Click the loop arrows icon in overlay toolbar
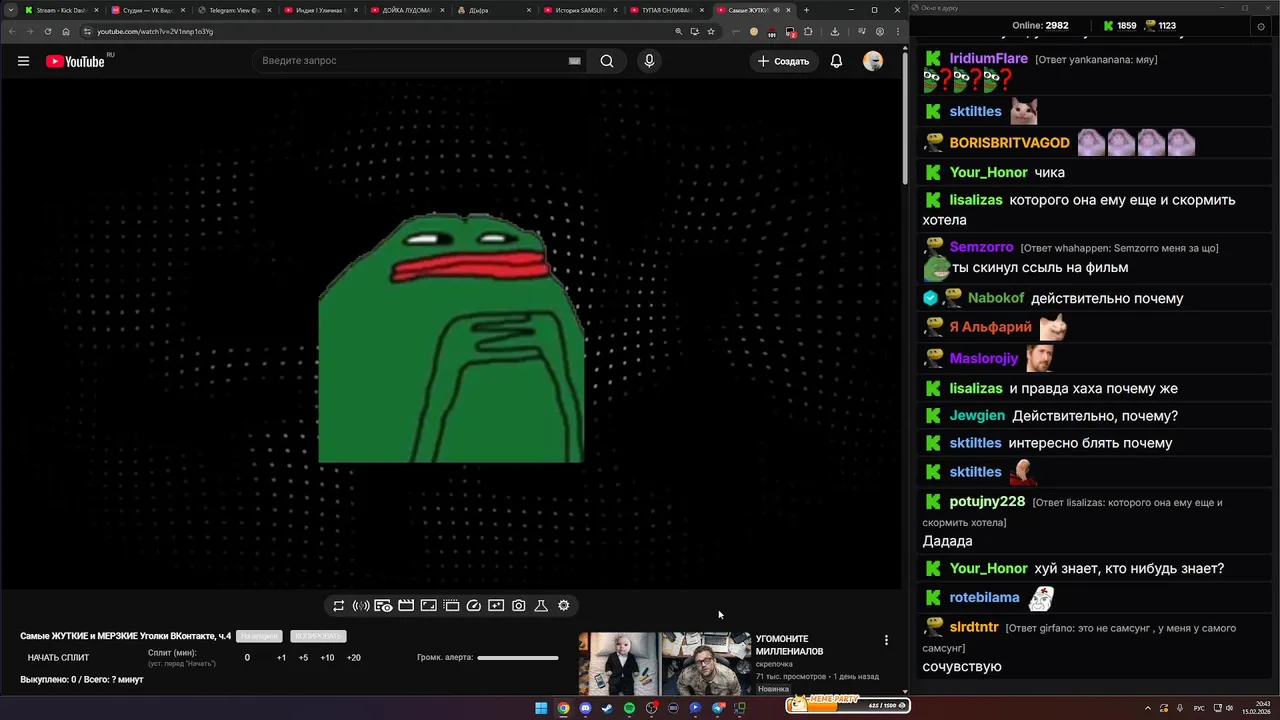This screenshot has height=720, width=1280. tap(339, 606)
